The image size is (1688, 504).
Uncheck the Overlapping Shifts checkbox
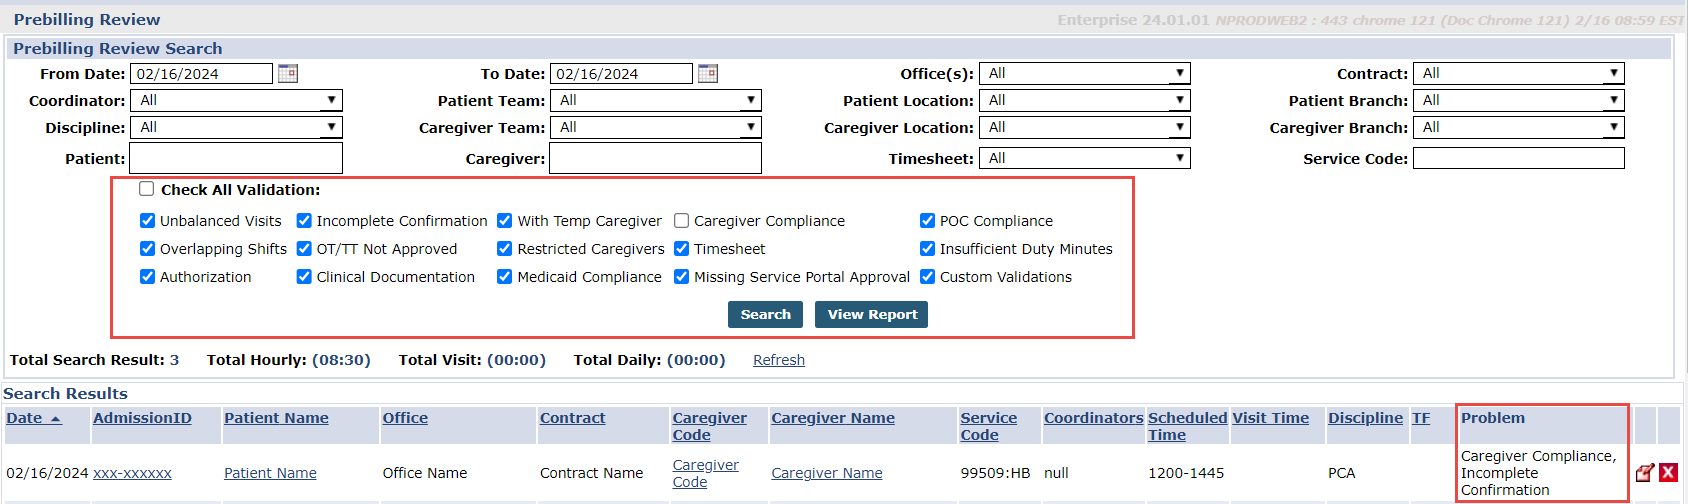click(x=148, y=249)
